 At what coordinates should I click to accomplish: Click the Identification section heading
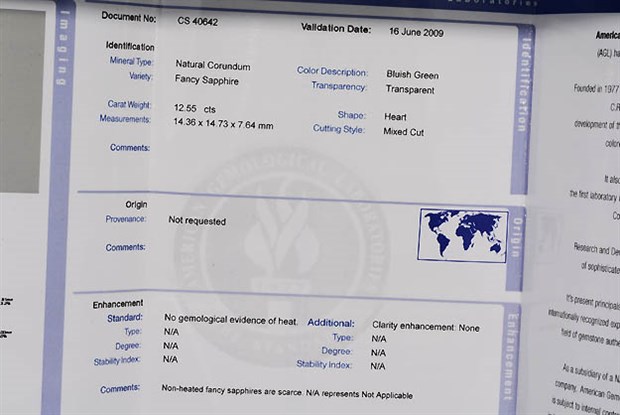(x=130, y=46)
